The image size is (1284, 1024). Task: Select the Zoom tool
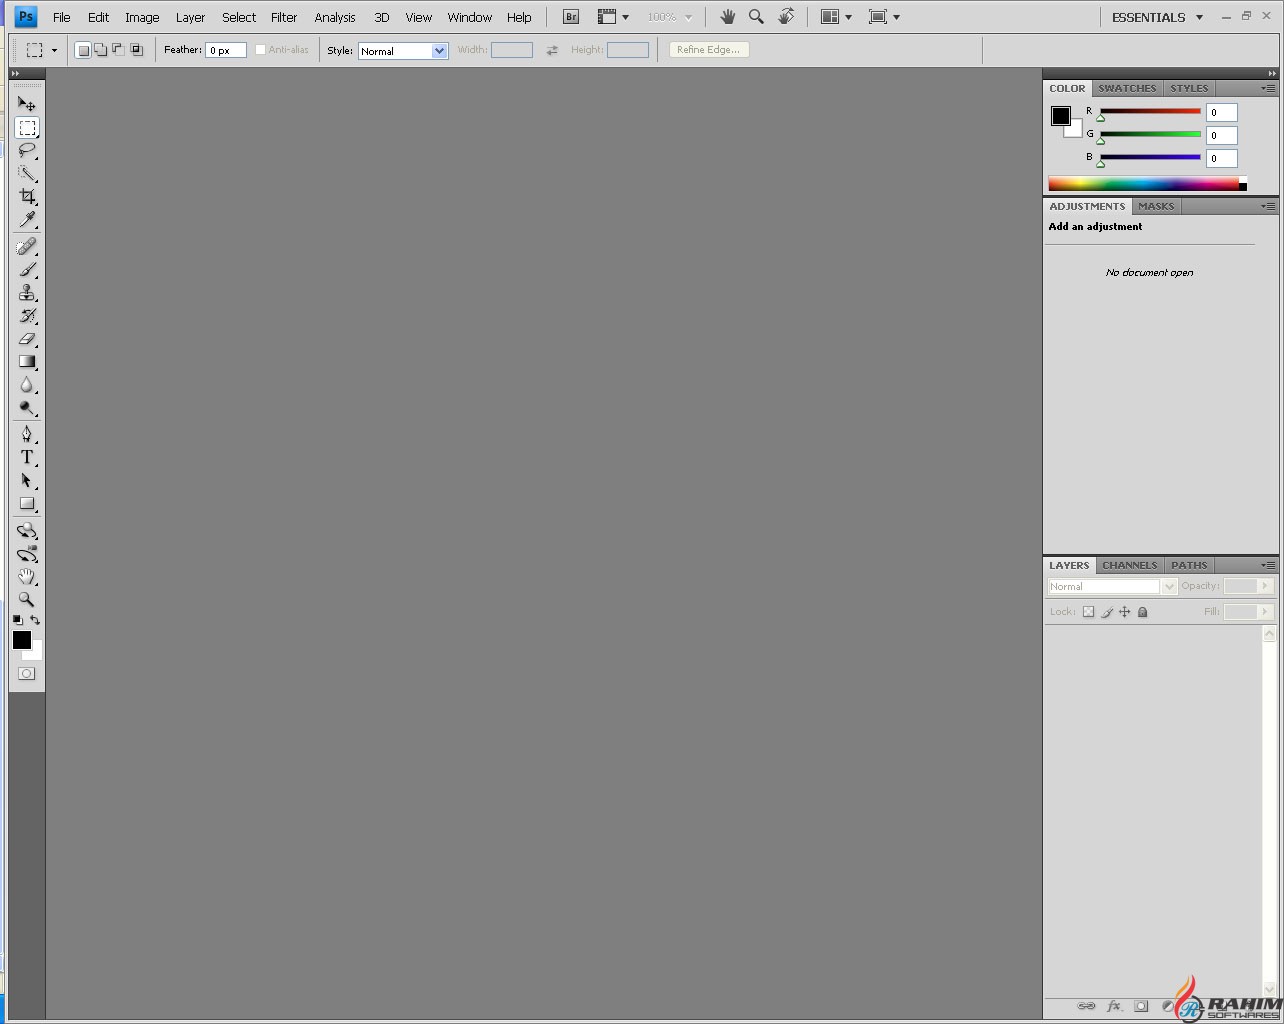[x=27, y=599]
